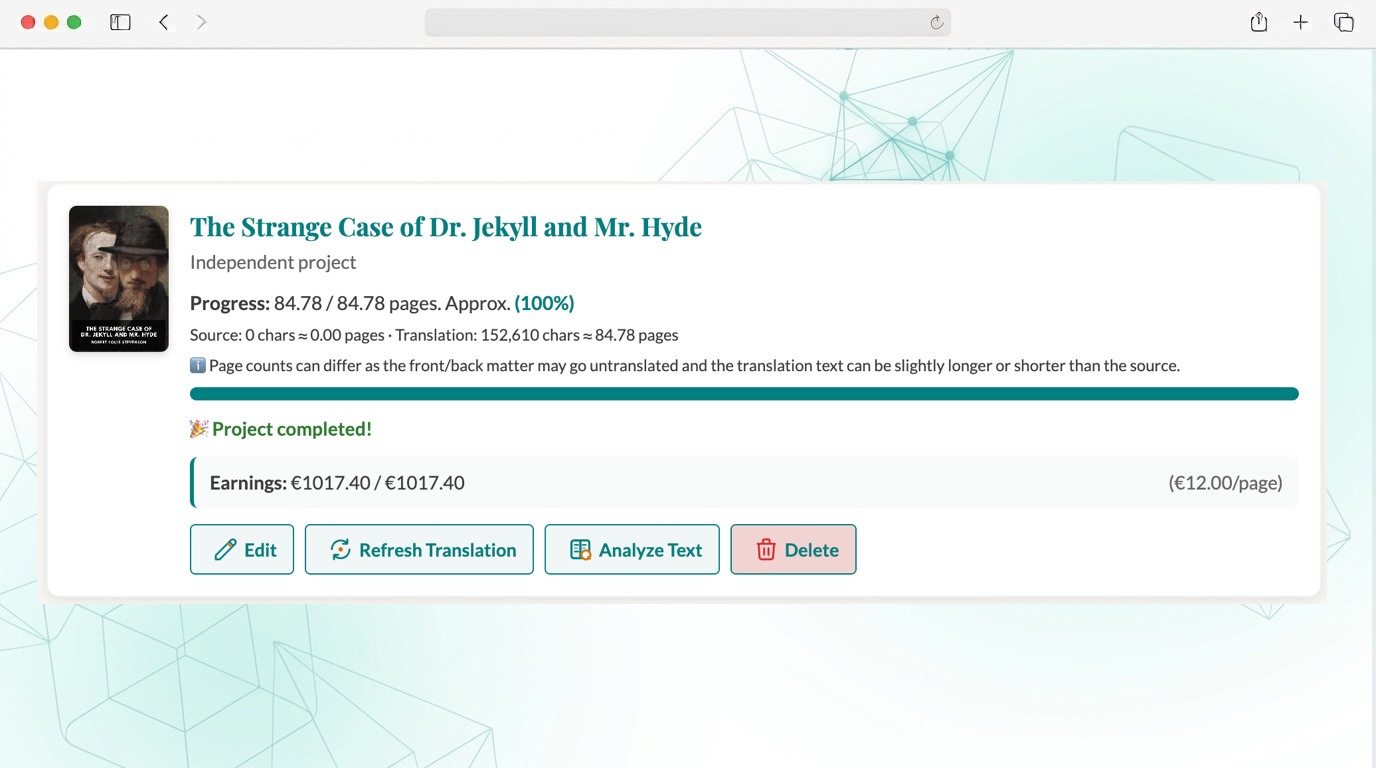Image resolution: width=1376 pixels, height=768 pixels.
Task: Click the page counts info note
Action: coord(685,366)
